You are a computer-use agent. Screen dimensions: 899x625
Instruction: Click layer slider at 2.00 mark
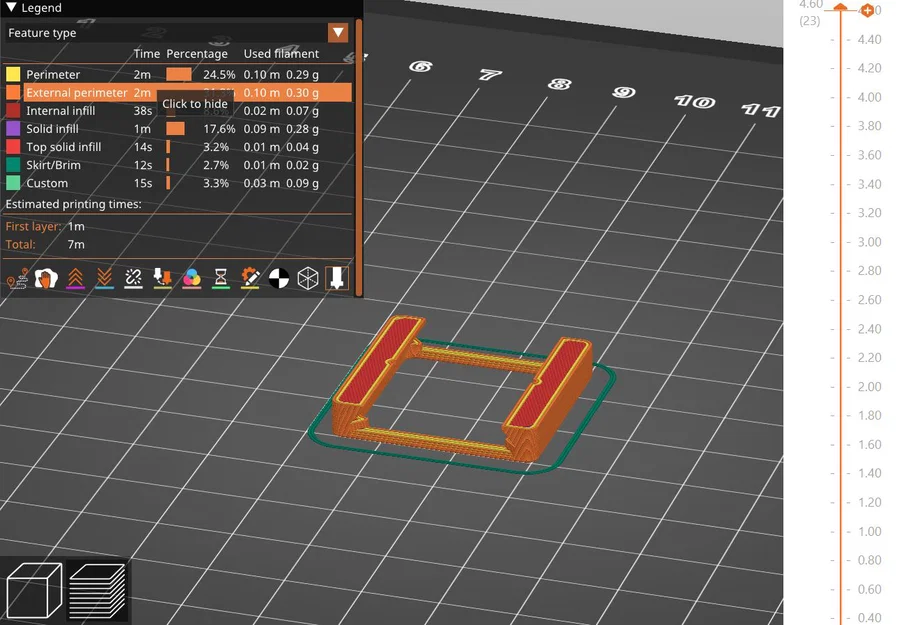841,386
